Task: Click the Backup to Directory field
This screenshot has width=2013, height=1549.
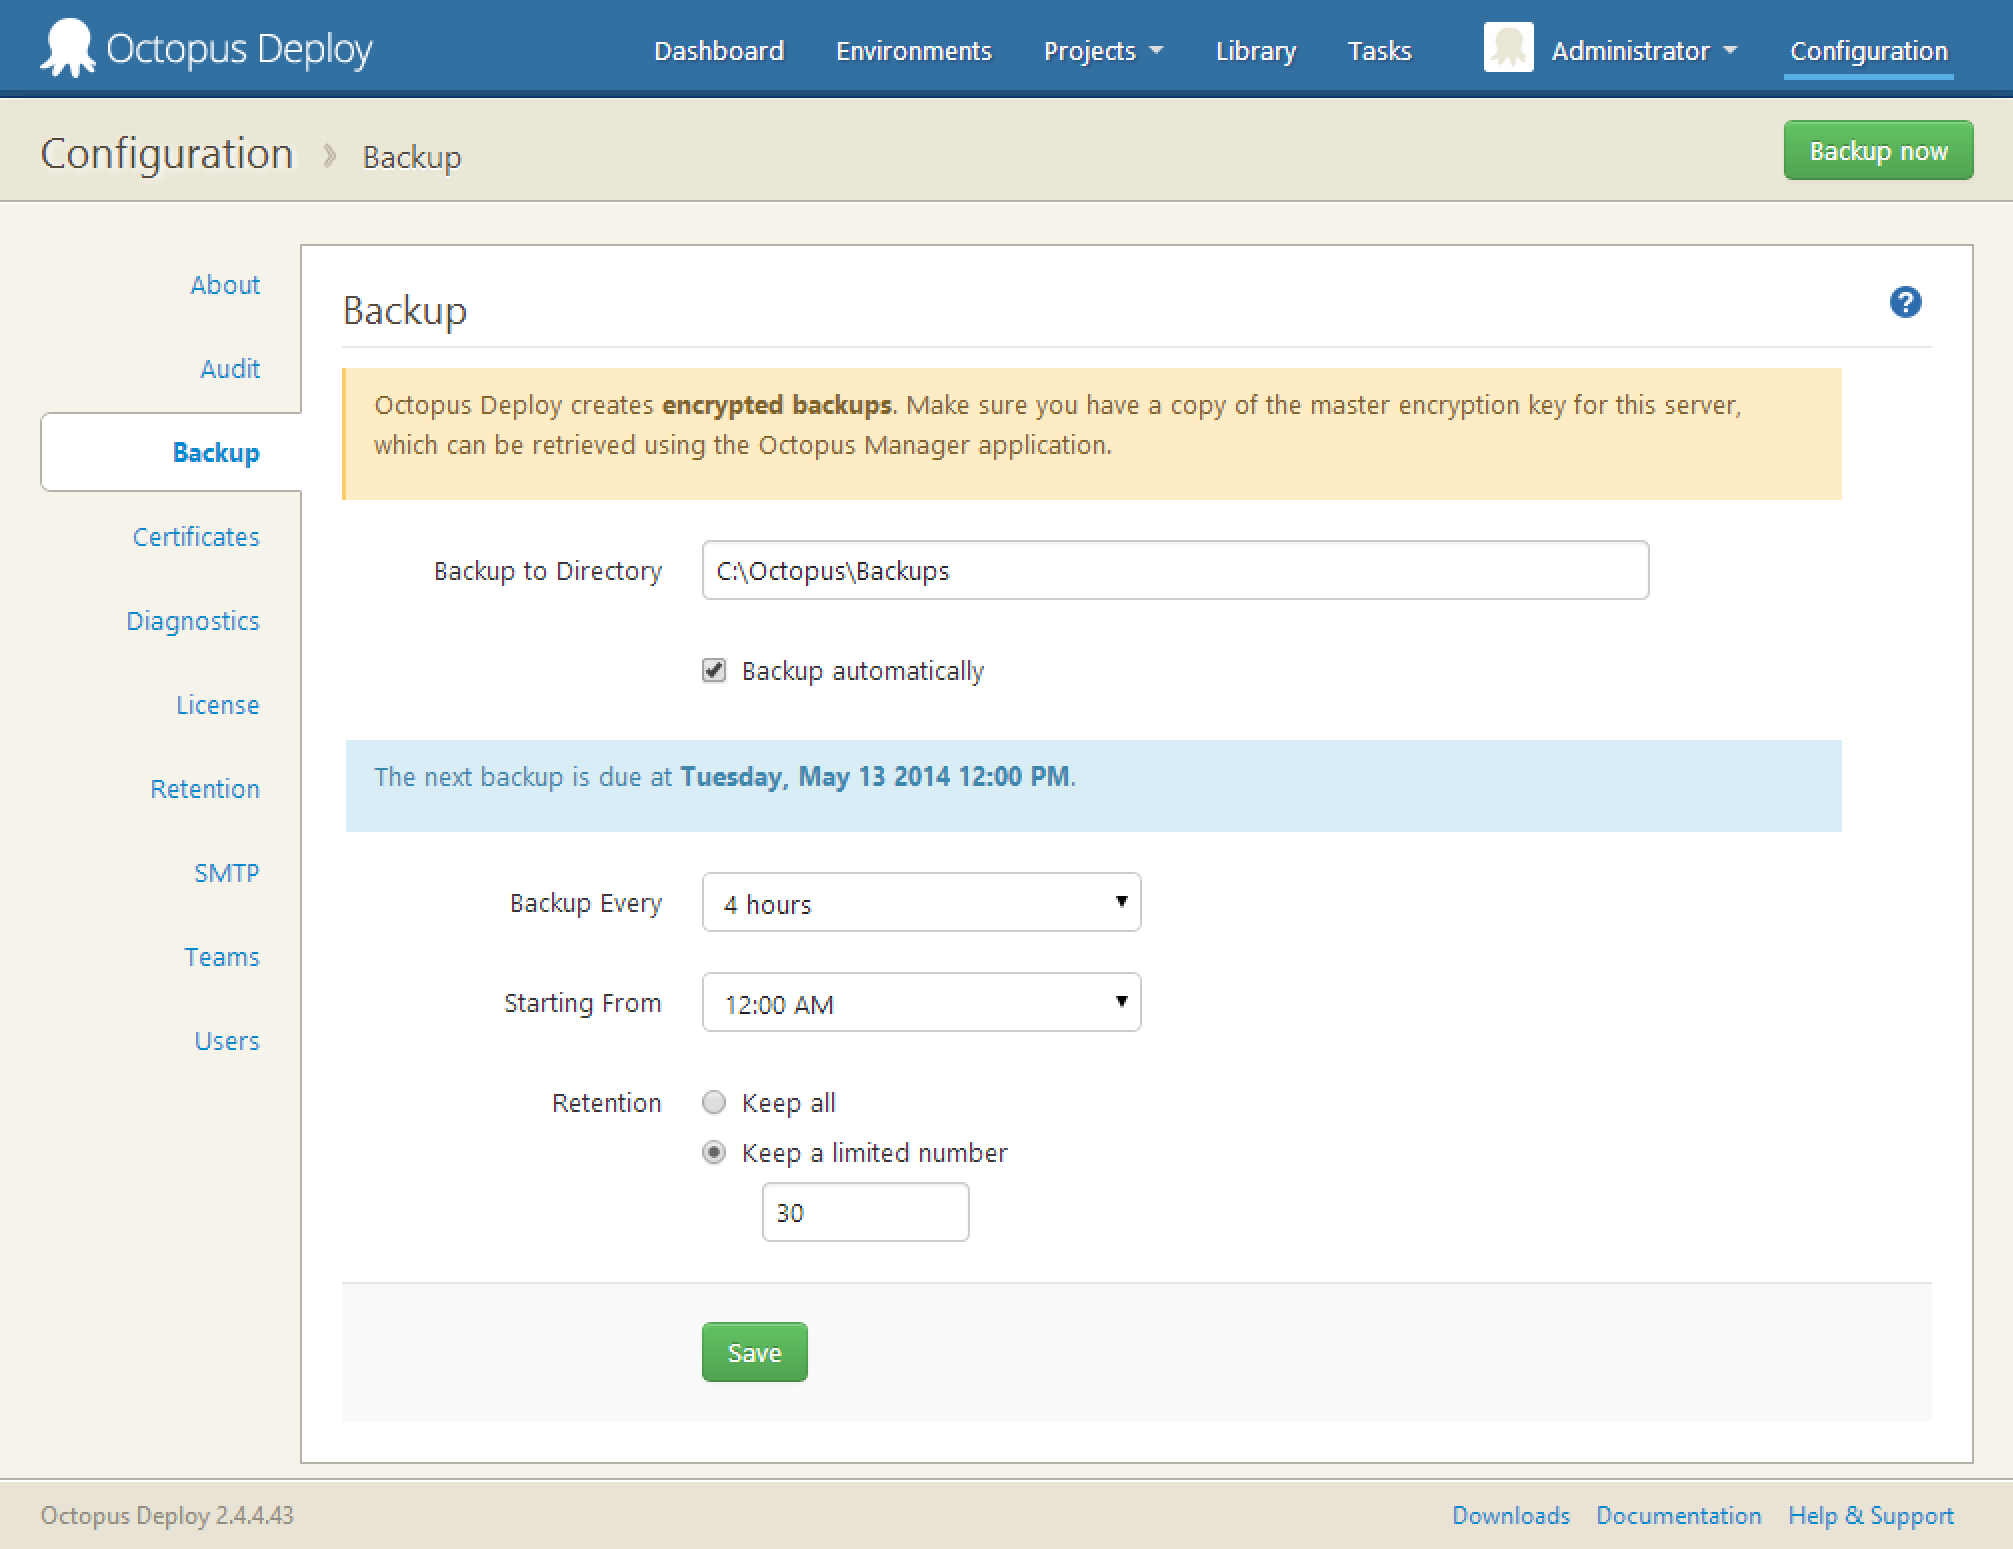Action: coord(1174,571)
